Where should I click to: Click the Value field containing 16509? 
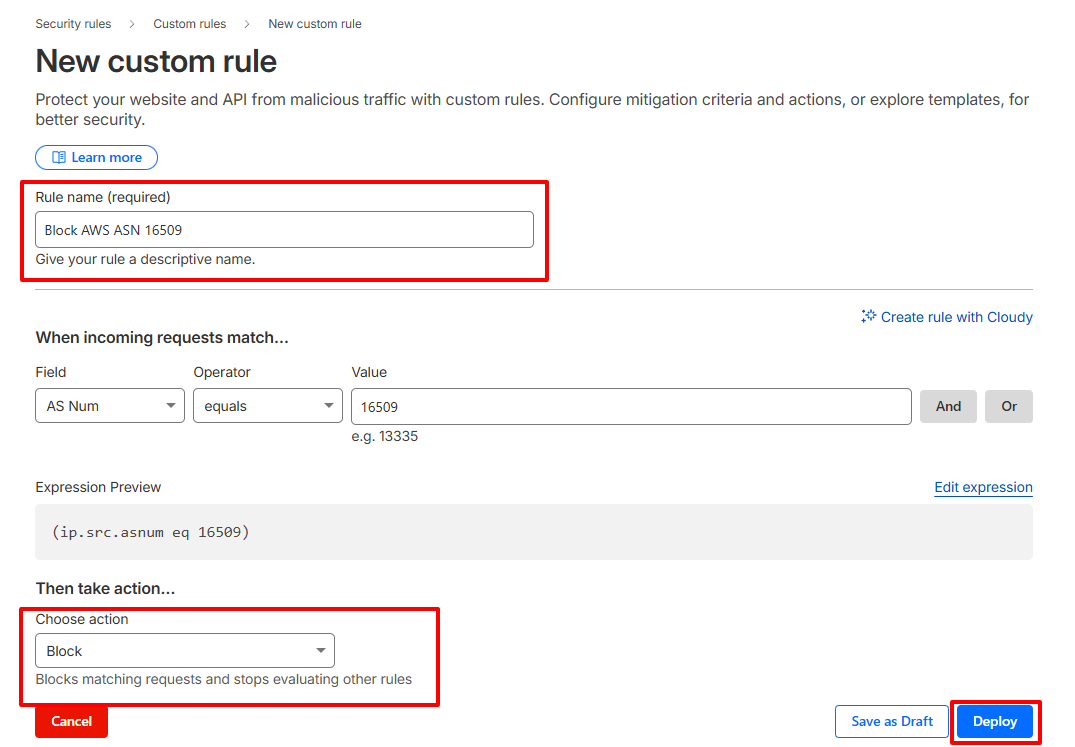tap(630, 406)
